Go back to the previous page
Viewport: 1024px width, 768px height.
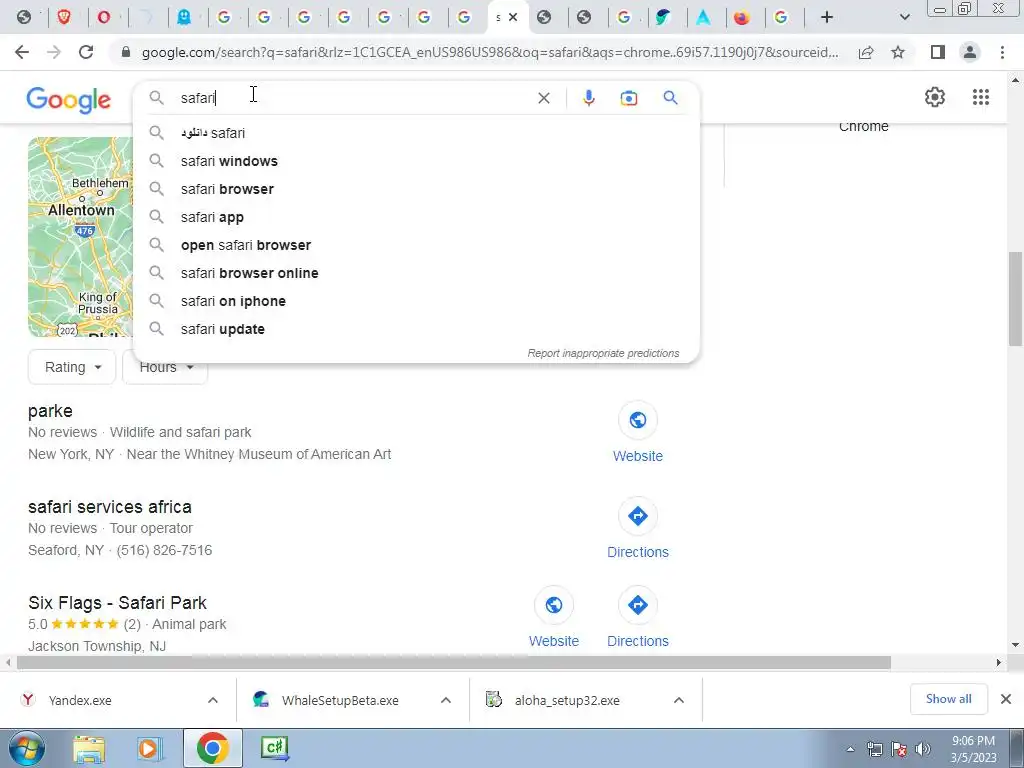pos(22,52)
